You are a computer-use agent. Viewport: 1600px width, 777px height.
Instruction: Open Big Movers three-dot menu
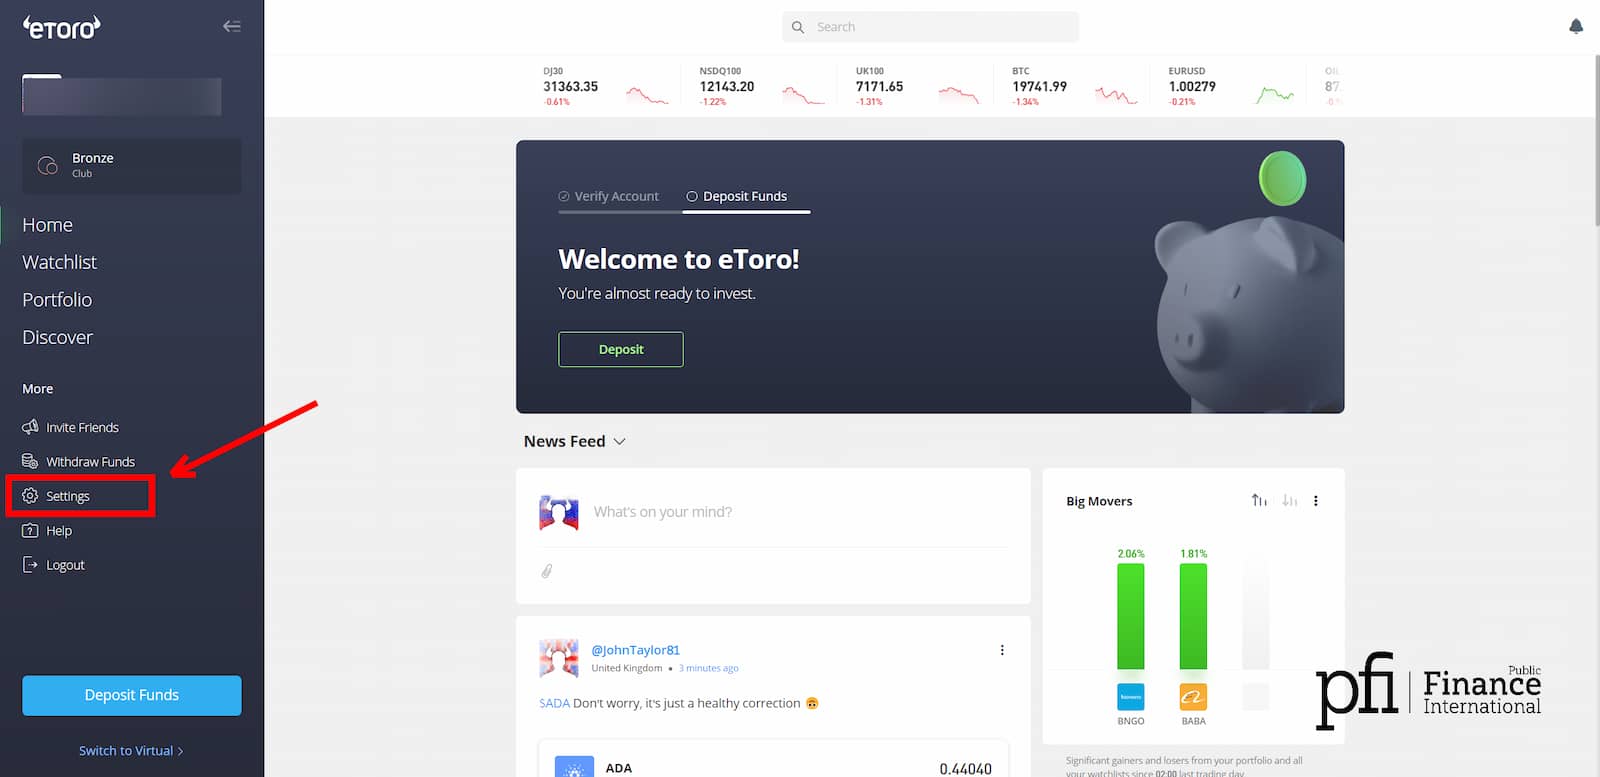click(1316, 501)
